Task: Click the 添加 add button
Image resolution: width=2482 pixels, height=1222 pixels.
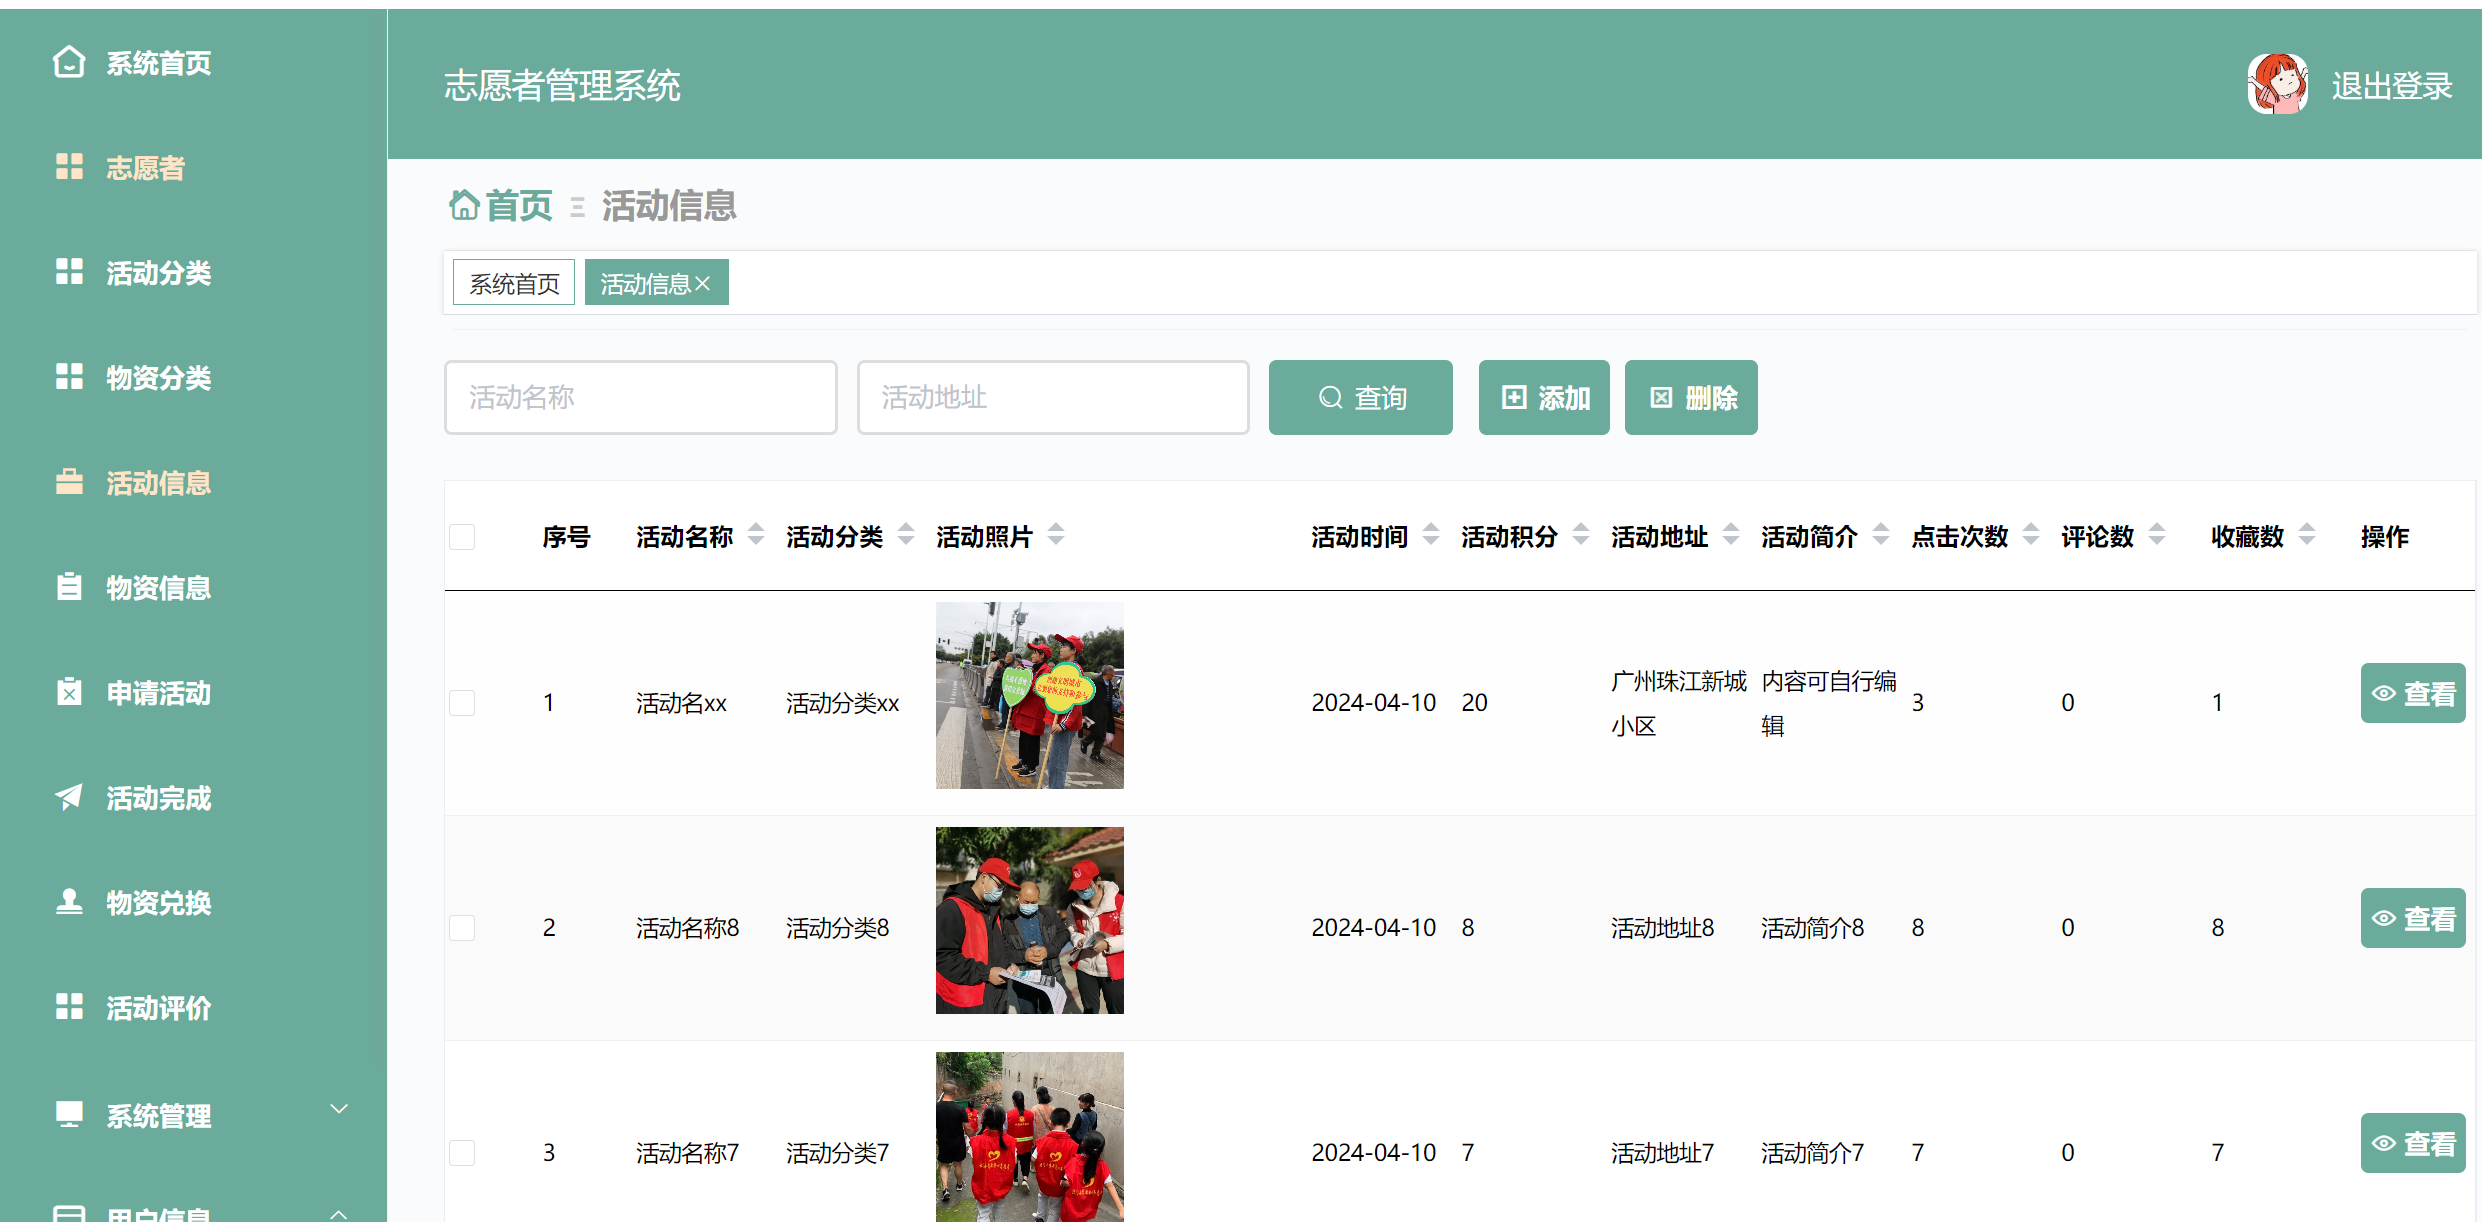Action: [1543, 398]
